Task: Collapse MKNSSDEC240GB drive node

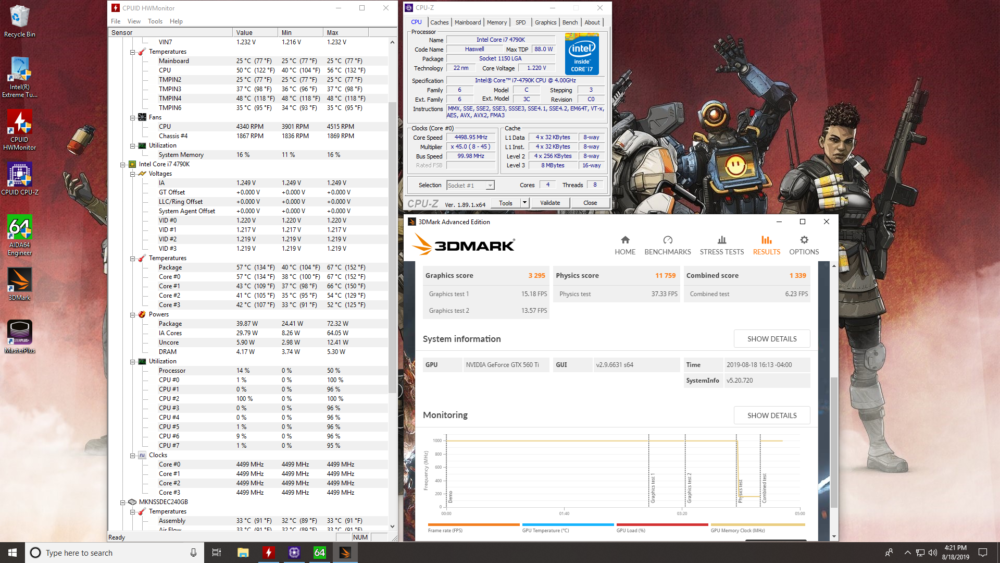Action: [123, 502]
